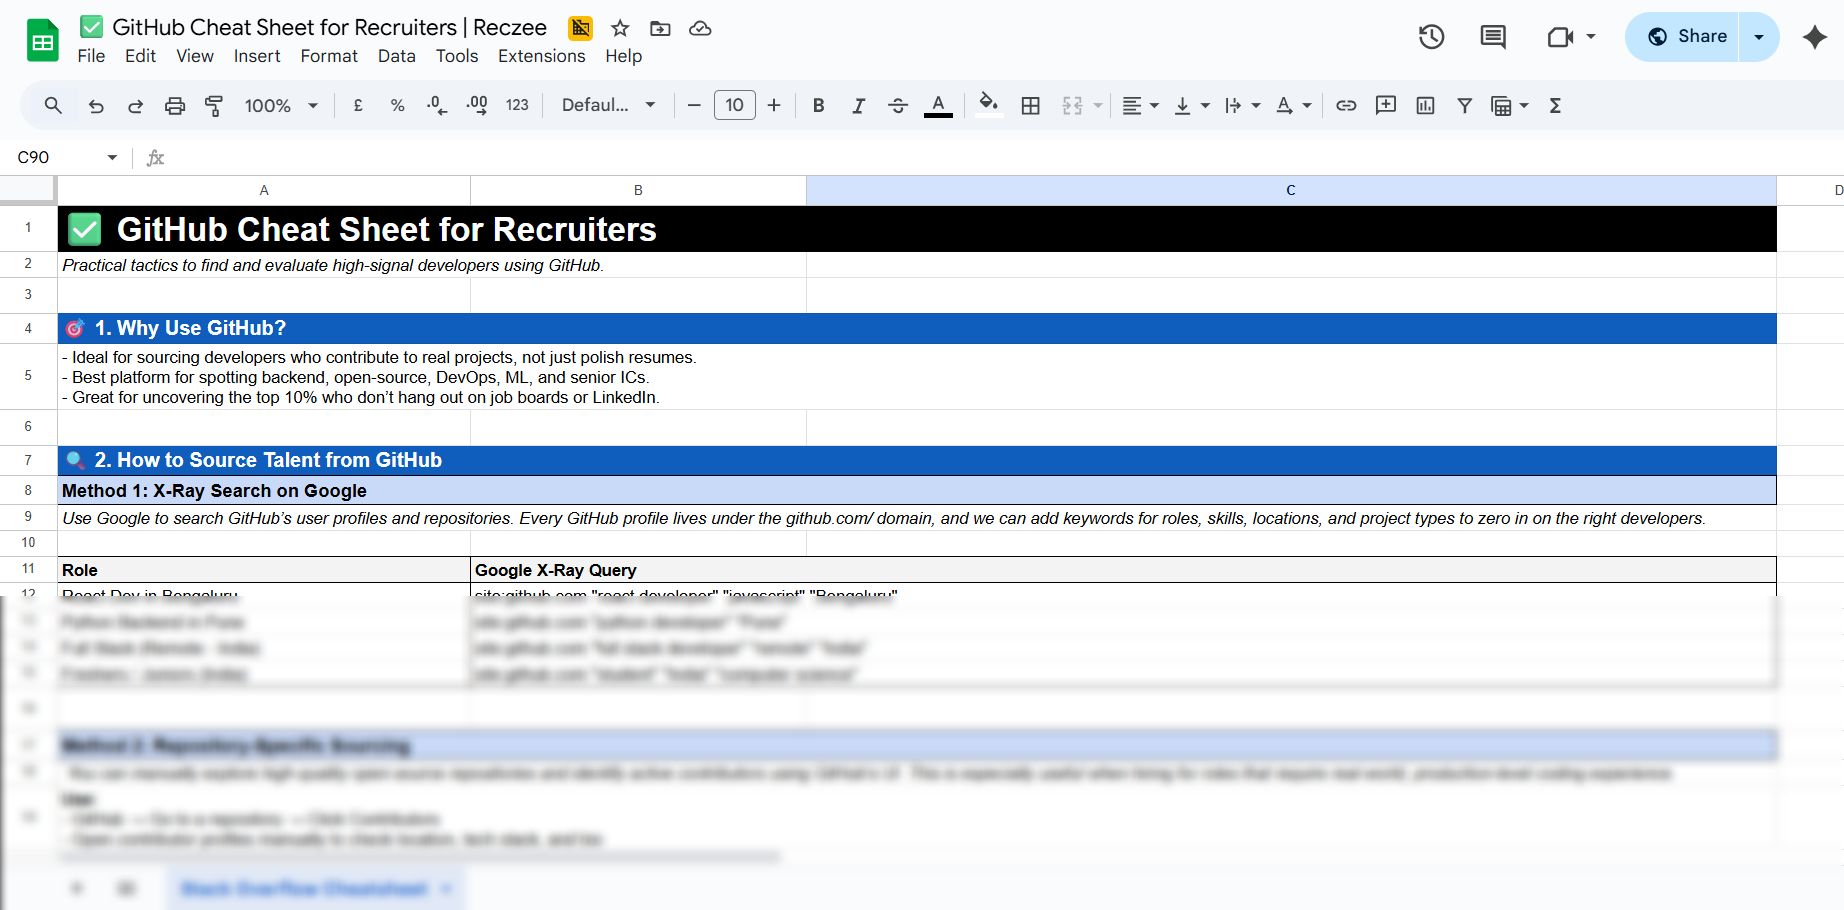Open more number formats 123
The height and width of the screenshot is (910, 1844).
coord(517,105)
